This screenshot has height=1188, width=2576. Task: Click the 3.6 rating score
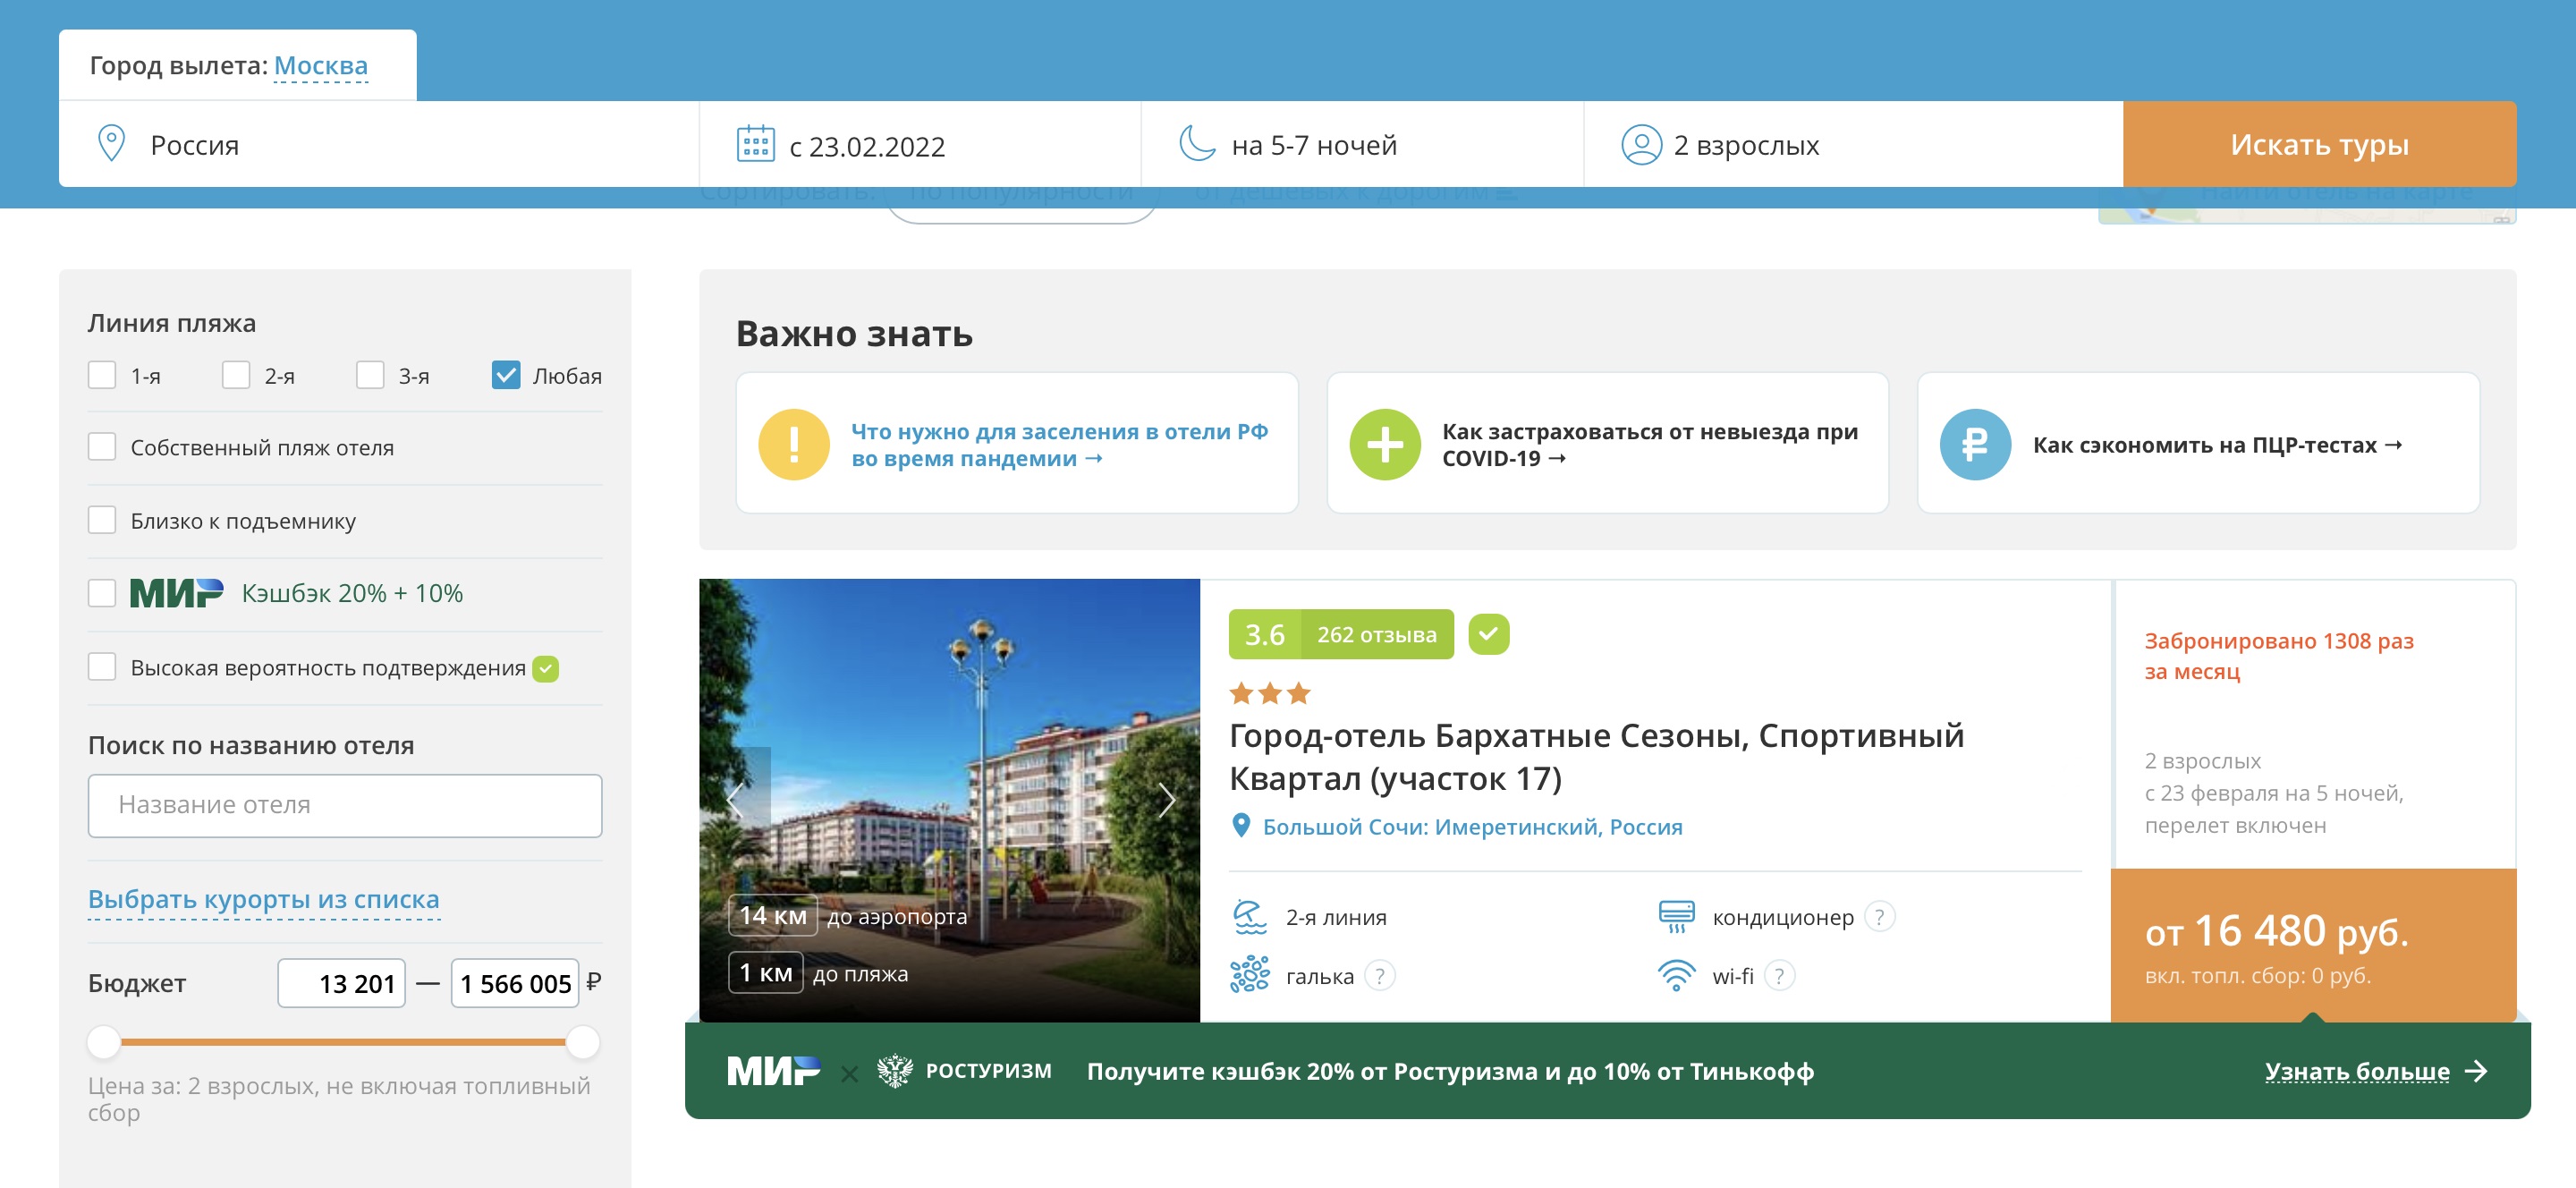click(1264, 634)
